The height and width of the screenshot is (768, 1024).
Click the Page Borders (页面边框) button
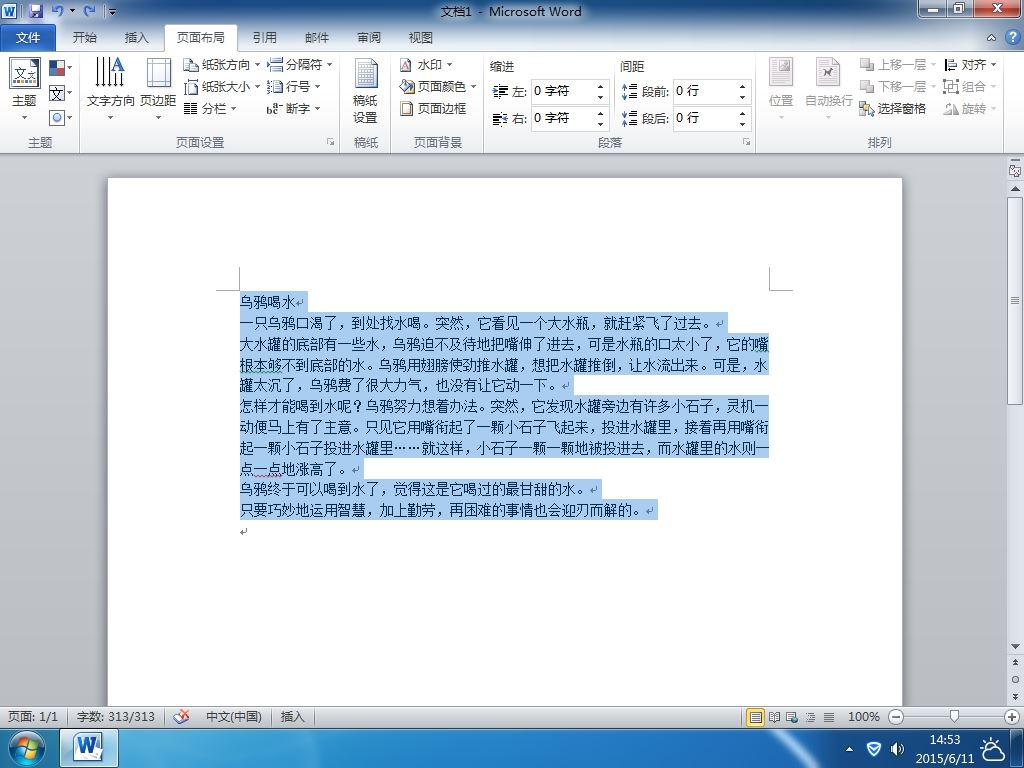click(x=434, y=108)
